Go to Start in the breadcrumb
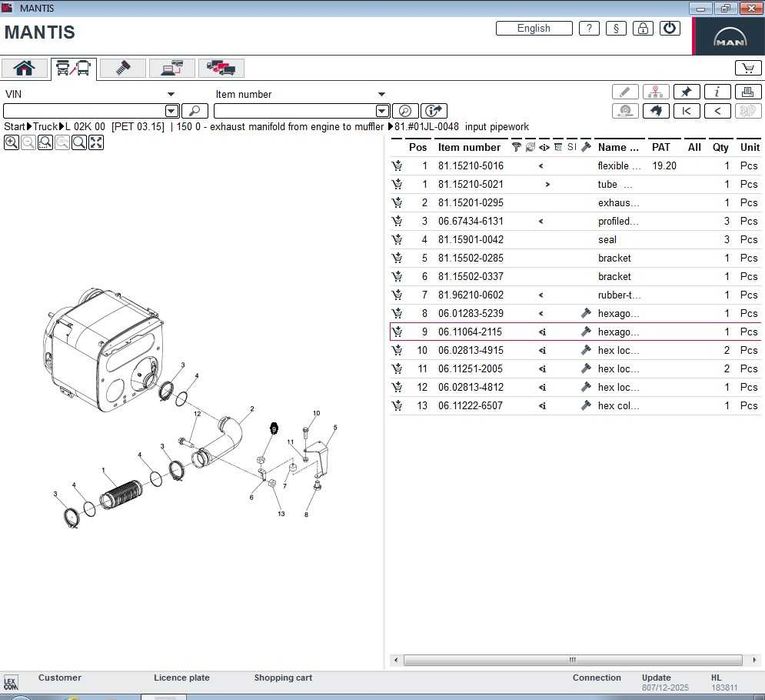The width and height of the screenshot is (765, 700). tap(14, 127)
